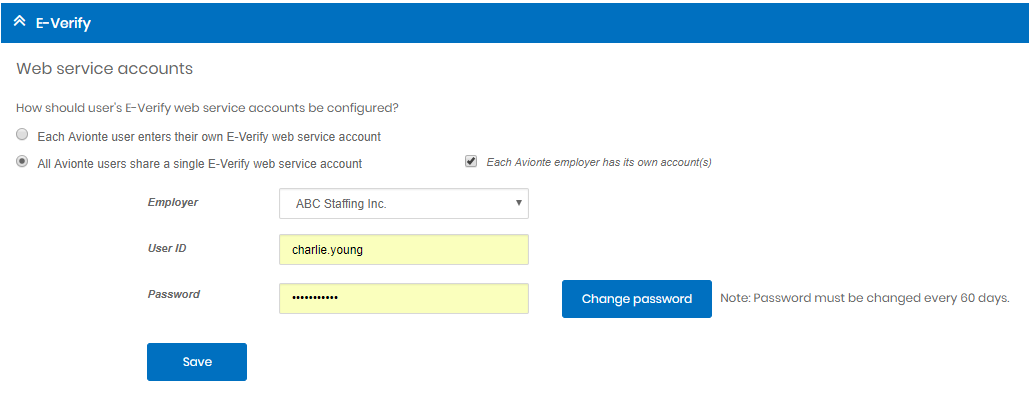
Task: Click the E-Verify header title
Action: (63, 24)
